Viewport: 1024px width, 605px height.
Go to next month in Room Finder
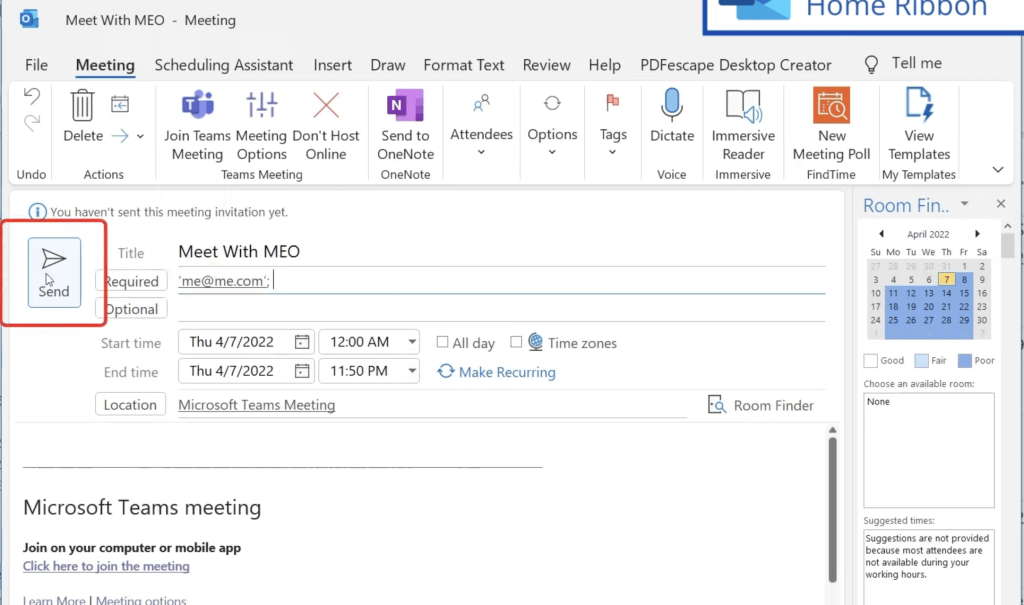pos(977,234)
